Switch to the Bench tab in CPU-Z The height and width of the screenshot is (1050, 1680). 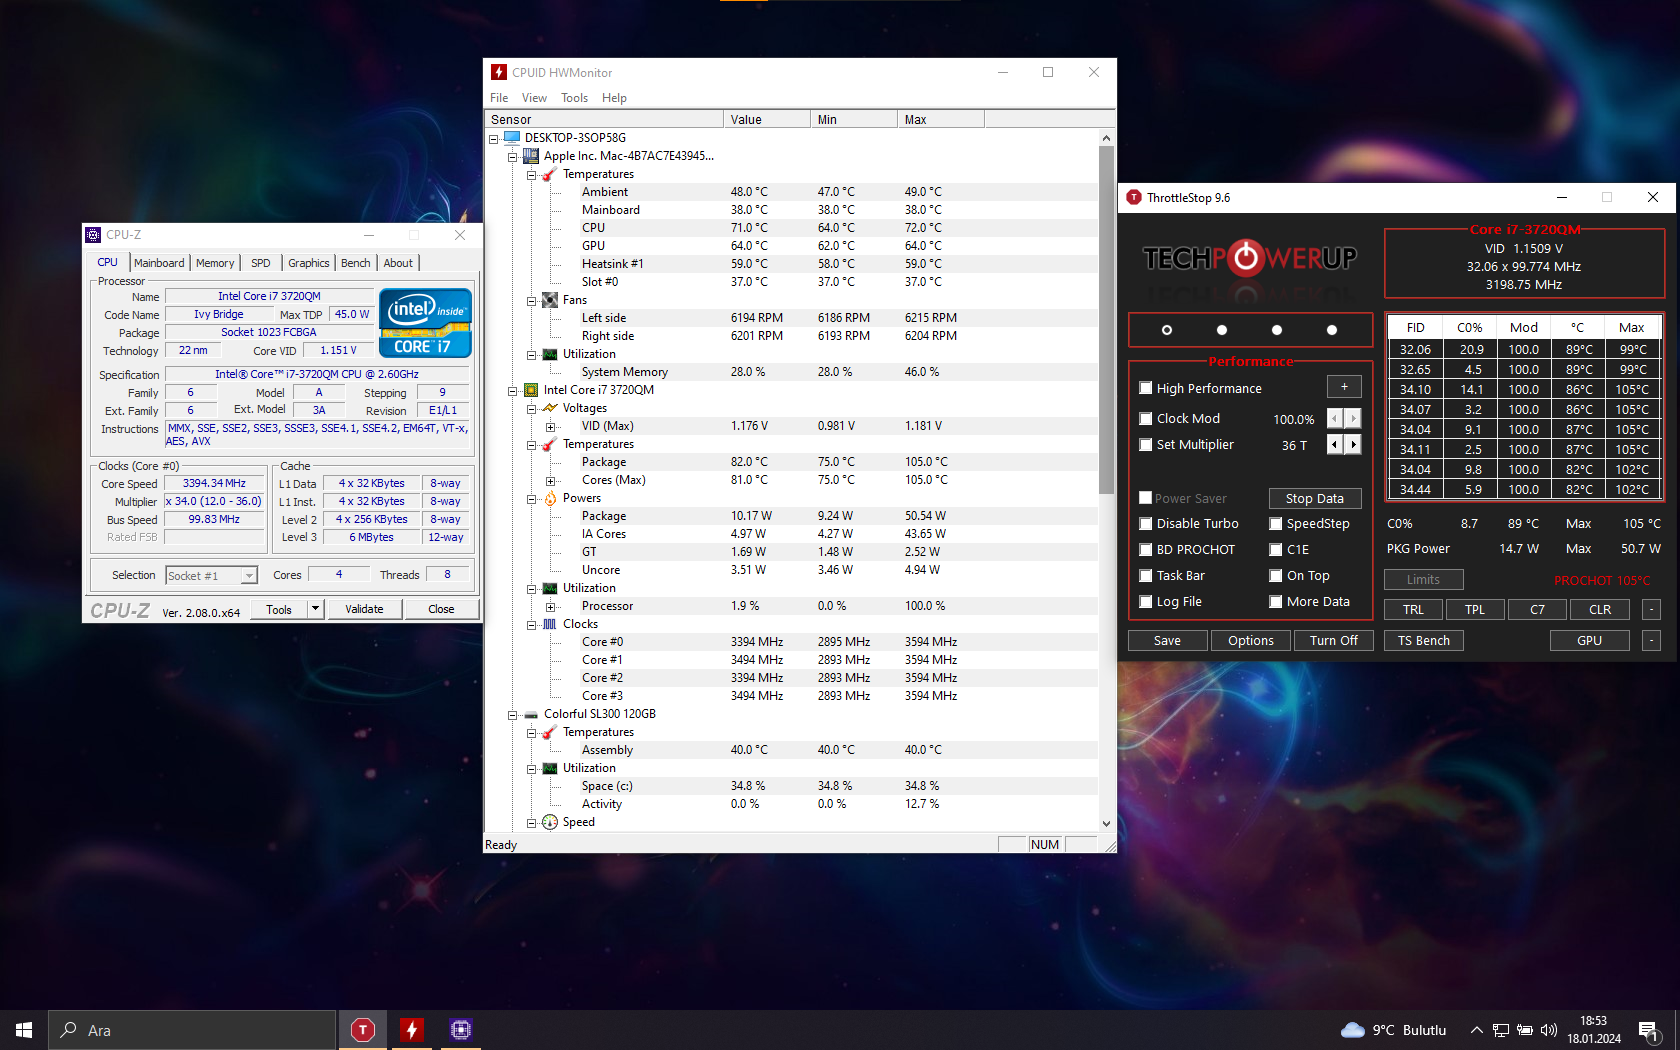tap(355, 263)
